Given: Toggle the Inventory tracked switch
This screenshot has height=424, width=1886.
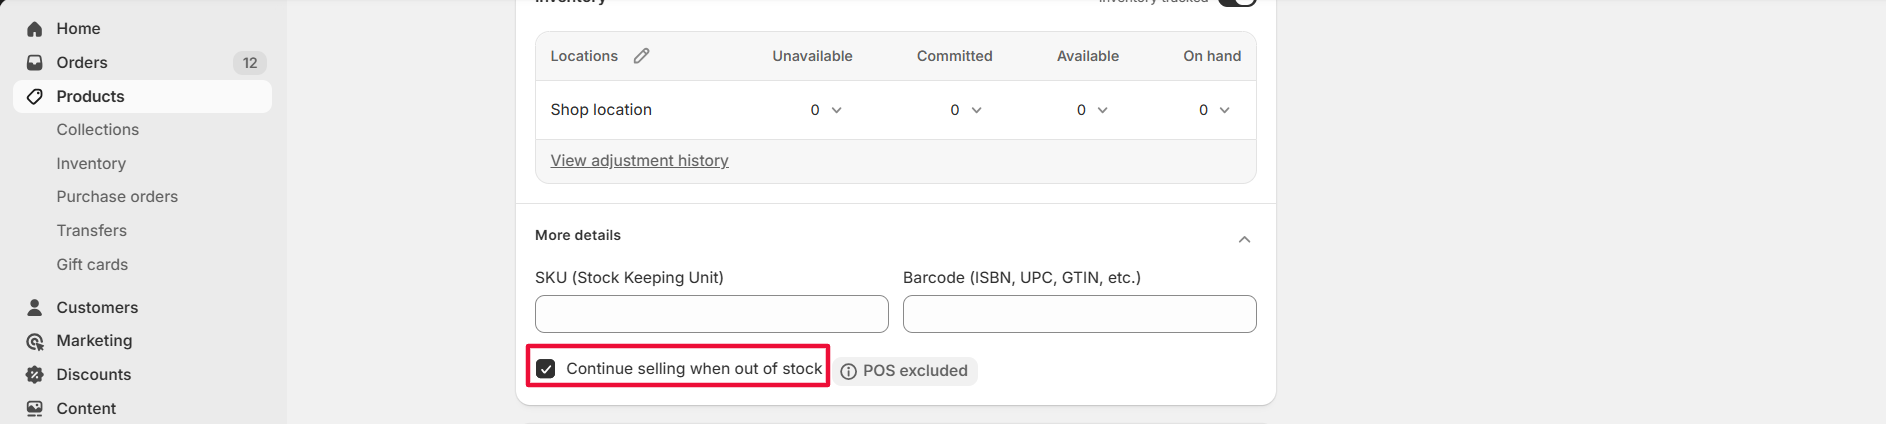Looking at the screenshot, I should (1237, 2).
